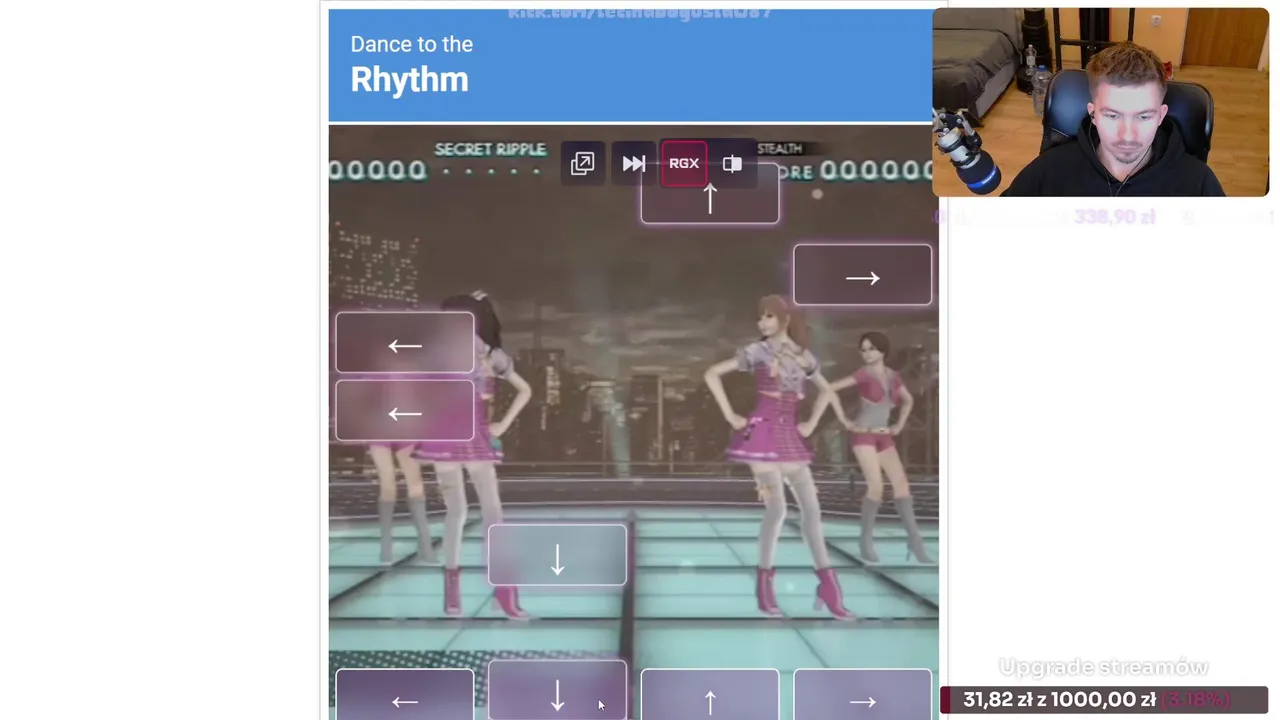The image size is (1280, 720).
Task: Click the skip-forward icon in overlay toolbar
Action: [634, 163]
